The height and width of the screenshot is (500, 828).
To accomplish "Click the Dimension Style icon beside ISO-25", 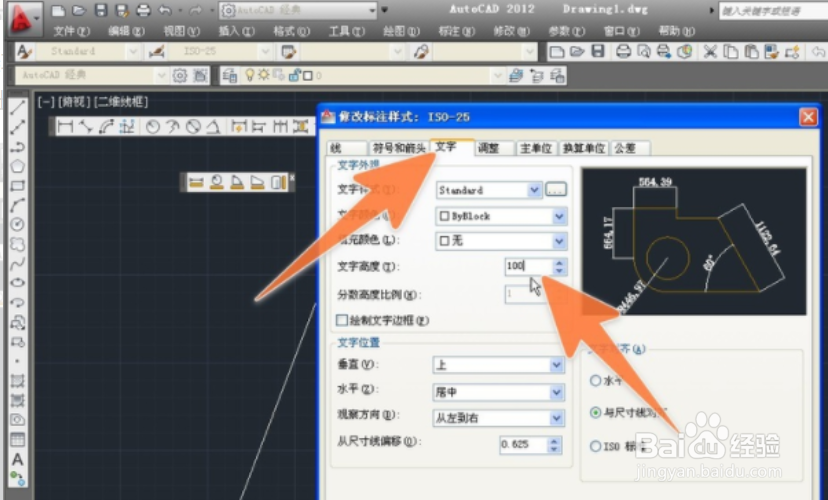I will click(157, 51).
